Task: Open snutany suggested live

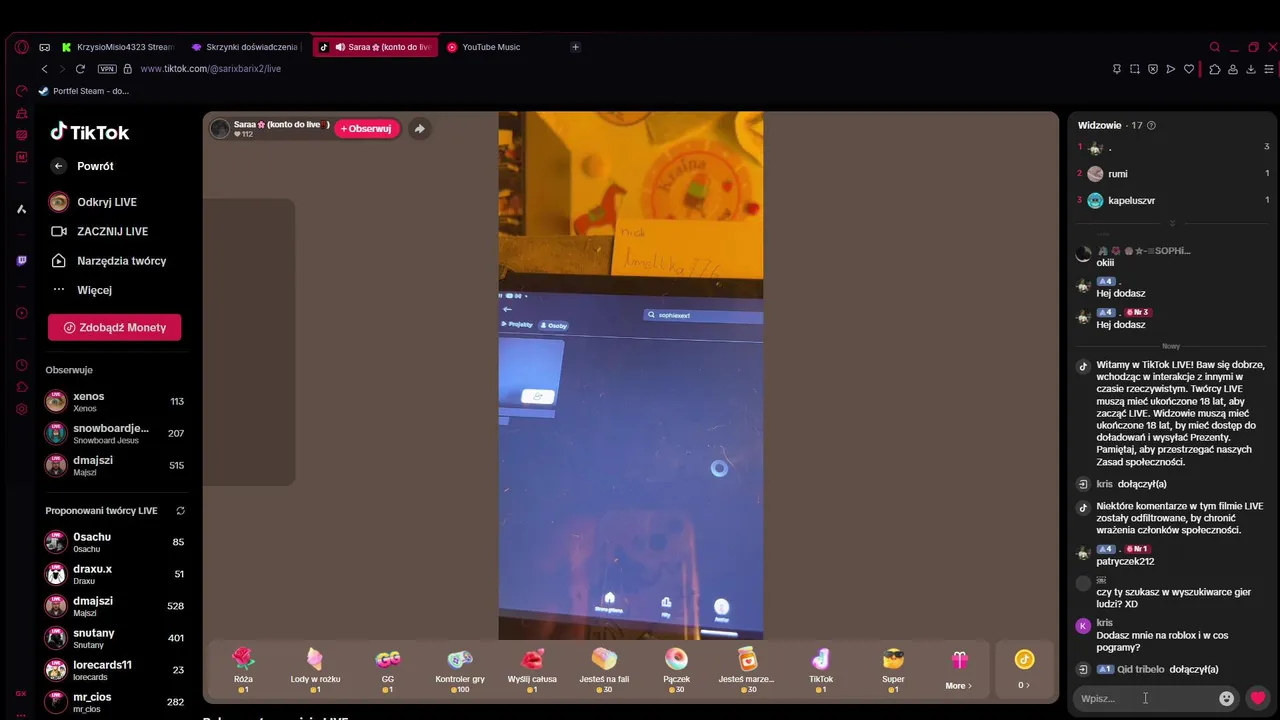Action: coord(115,638)
